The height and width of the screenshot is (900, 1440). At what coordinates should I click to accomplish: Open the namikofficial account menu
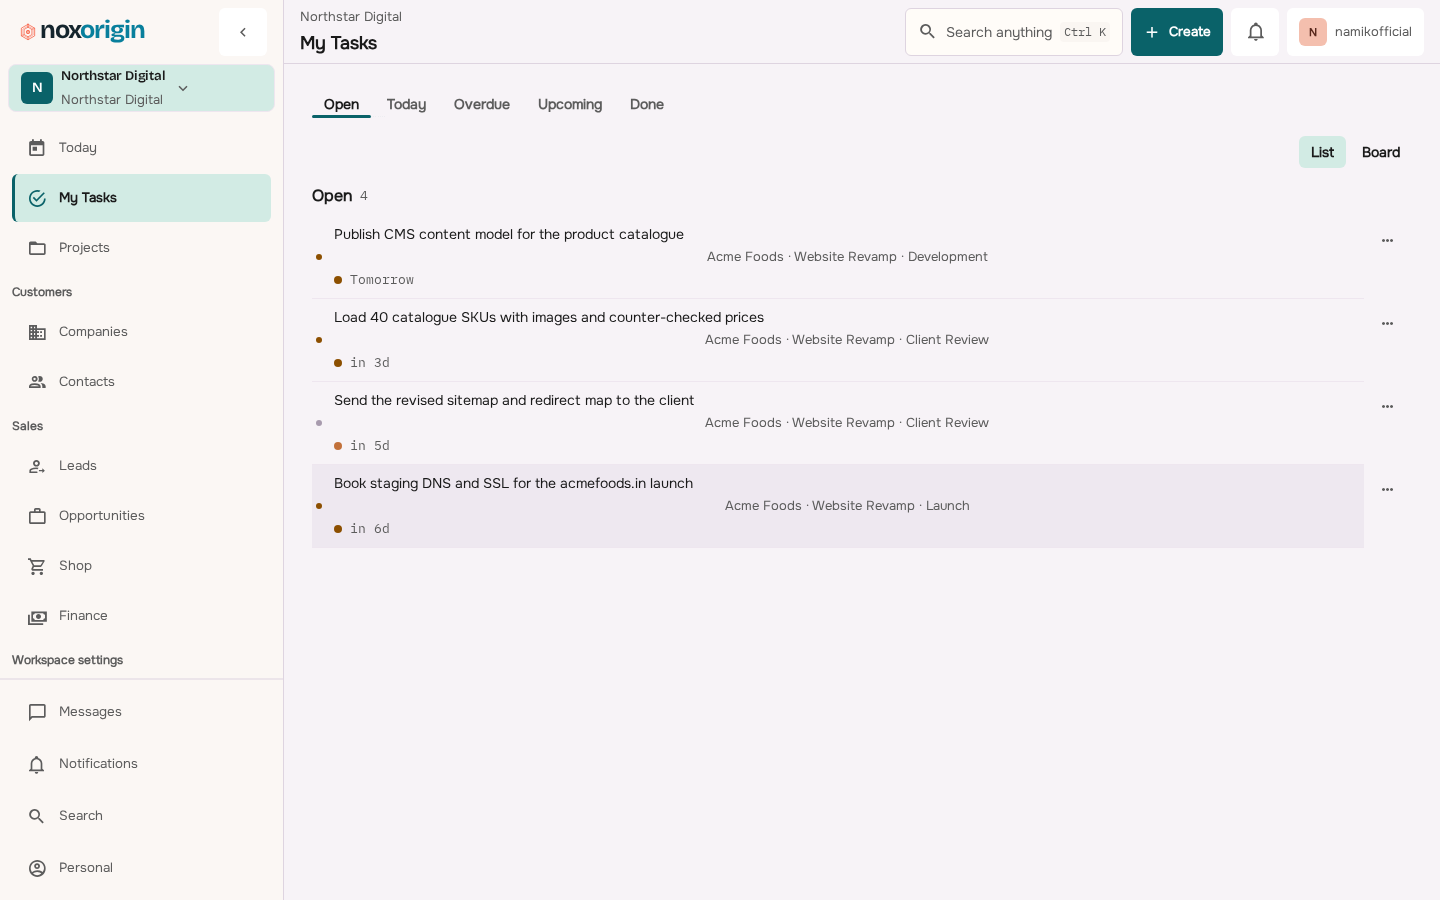(x=1355, y=32)
